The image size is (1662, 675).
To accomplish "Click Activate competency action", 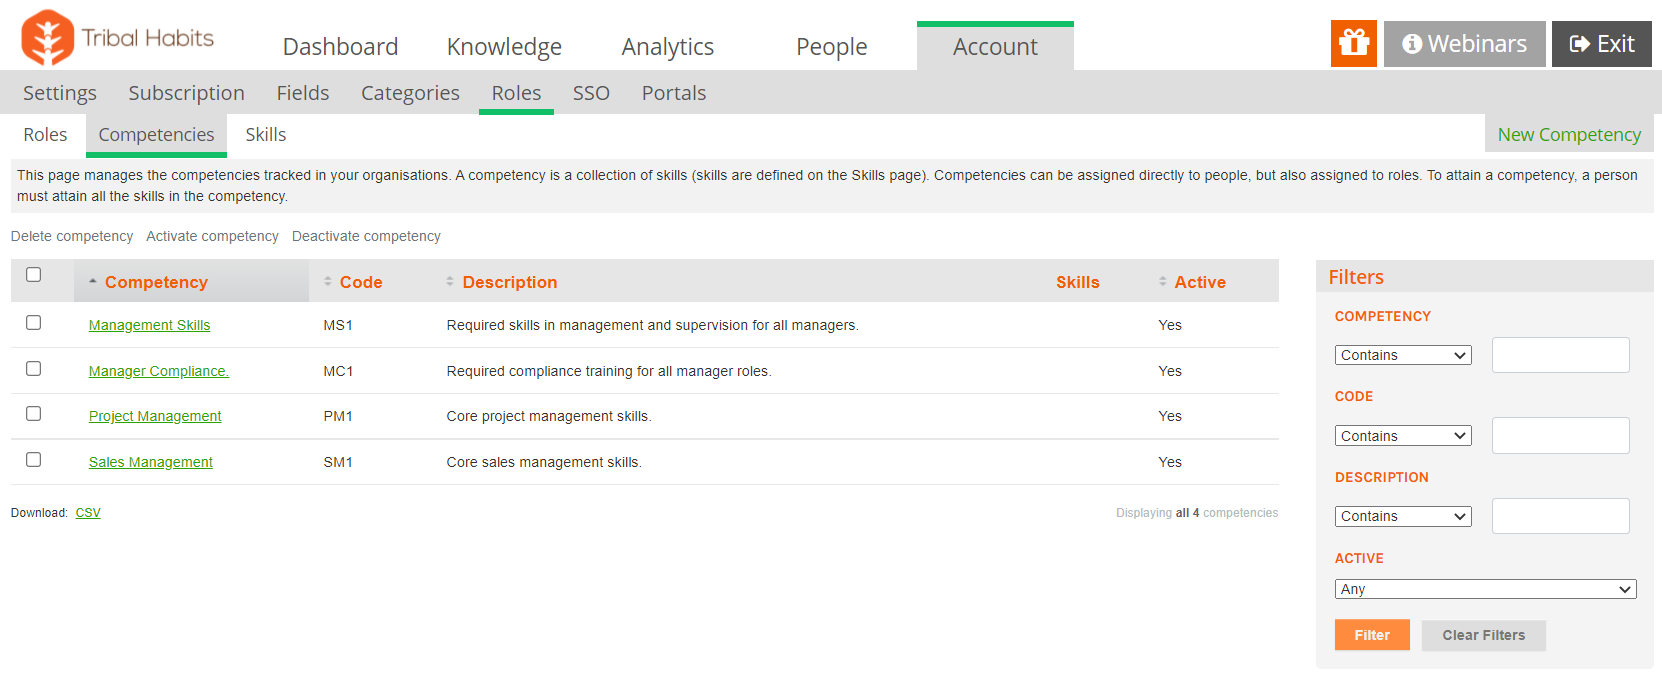I will [x=212, y=236].
